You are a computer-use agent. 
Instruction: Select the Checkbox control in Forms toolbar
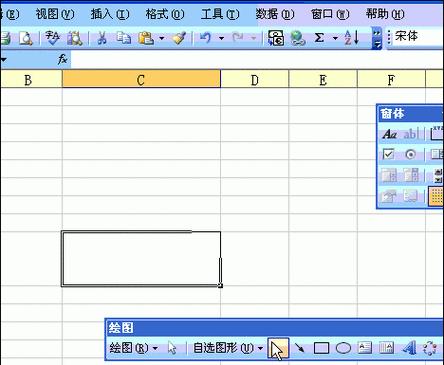coord(388,154)
